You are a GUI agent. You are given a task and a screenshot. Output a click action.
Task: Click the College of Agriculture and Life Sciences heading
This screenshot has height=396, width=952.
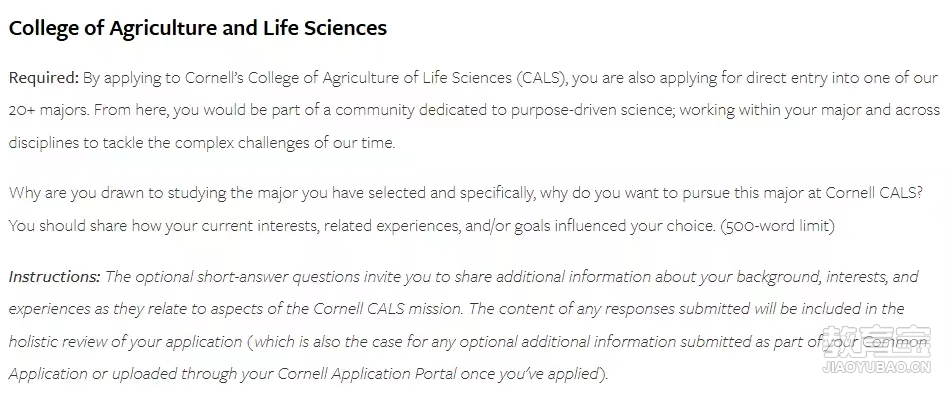[197, 29]
